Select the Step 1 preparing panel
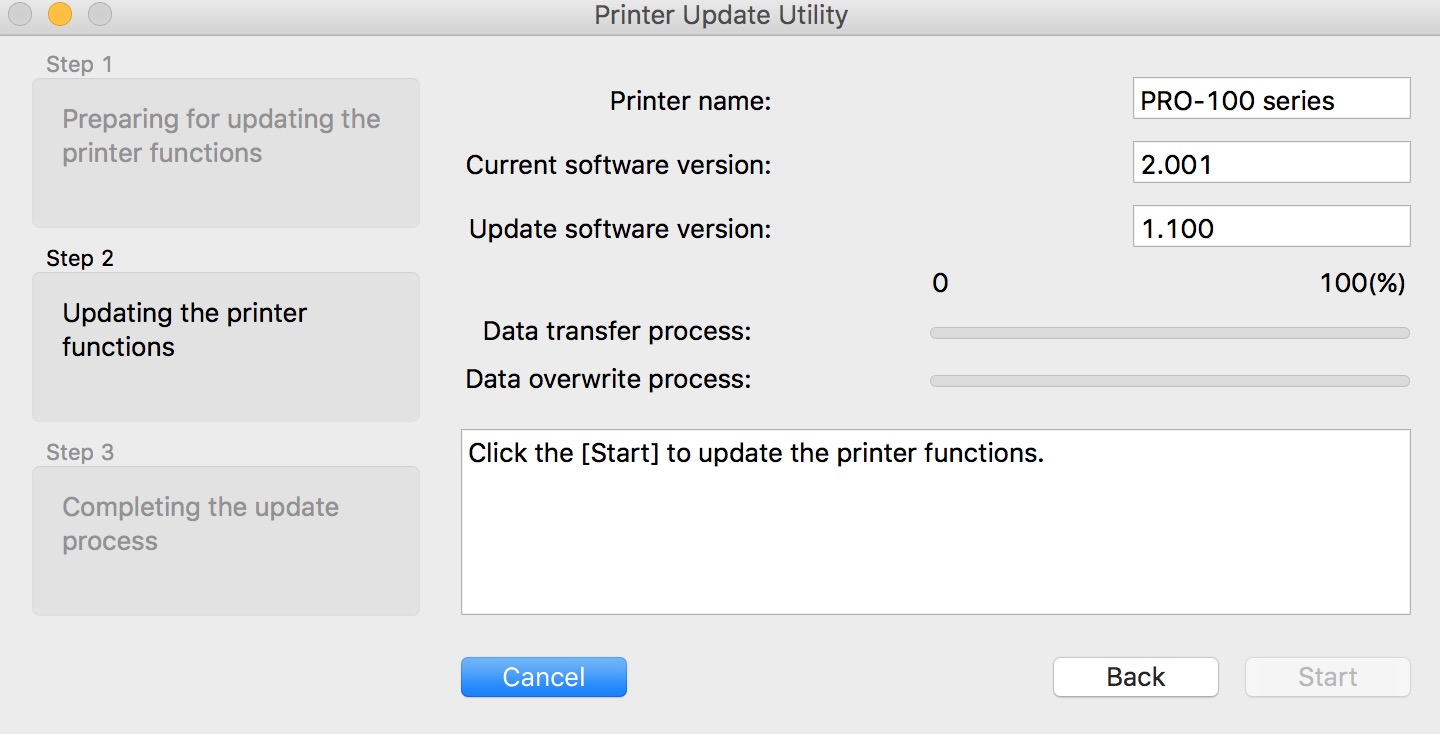This screenshot has height=734, width=1440. click(225, 152)
